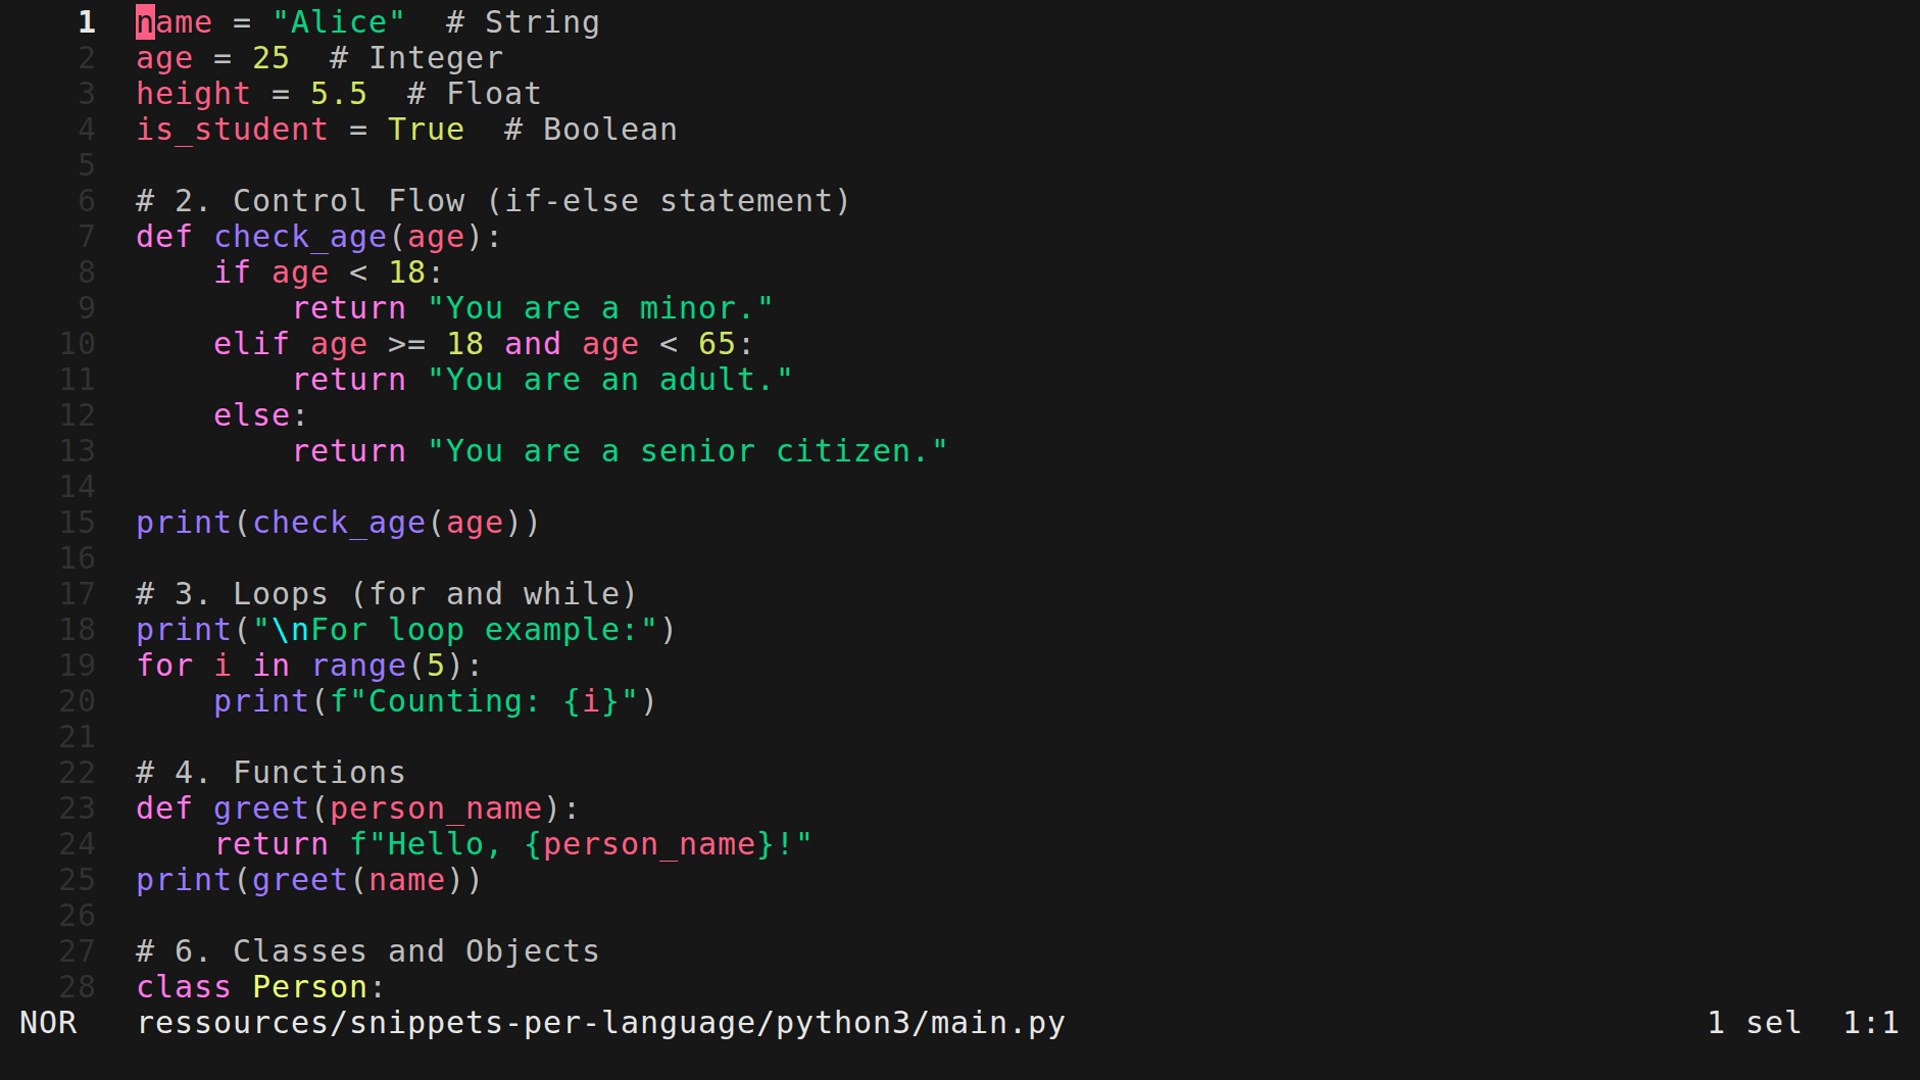Click the file path ressources/snippets-per-language/python3/main.py

[601, 1023]
